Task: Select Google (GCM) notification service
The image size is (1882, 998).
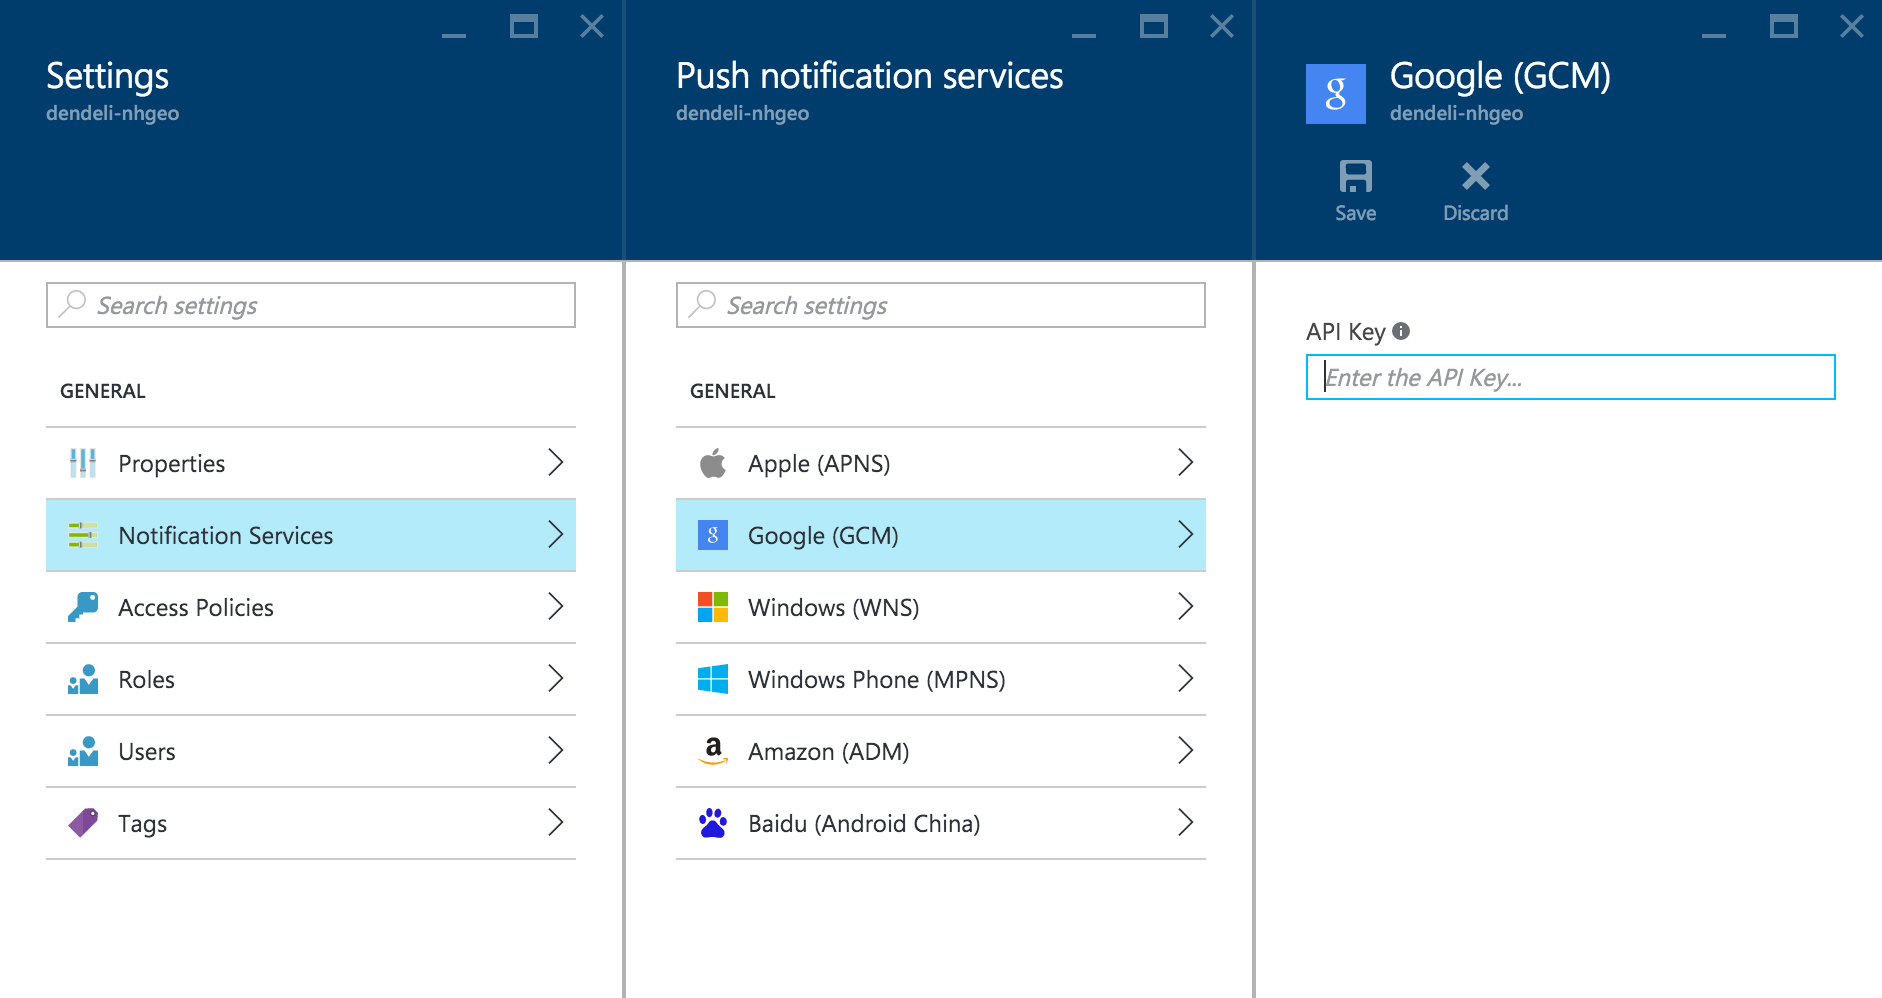Action: pos(941,535)
